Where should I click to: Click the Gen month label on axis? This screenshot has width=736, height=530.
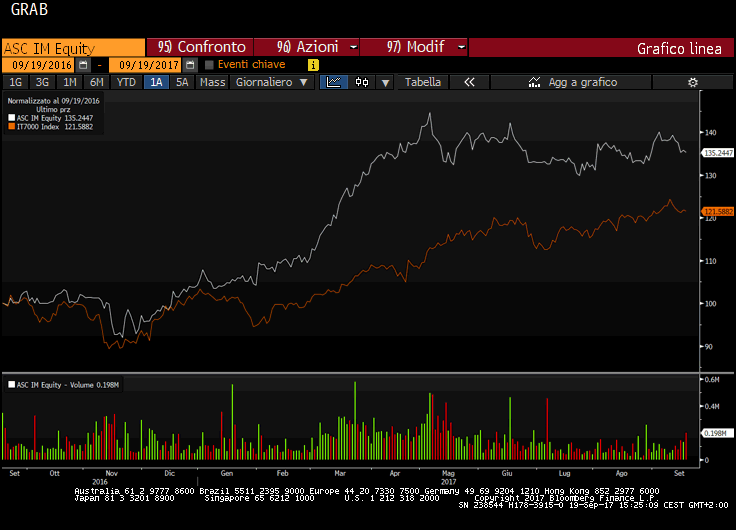tap(227, 473)
